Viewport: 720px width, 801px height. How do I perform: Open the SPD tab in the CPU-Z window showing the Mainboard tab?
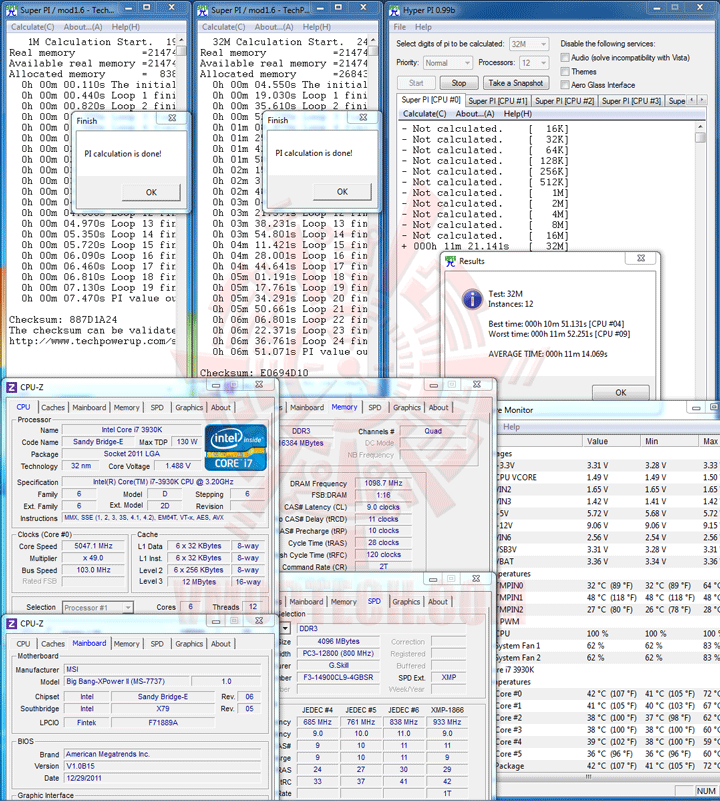pos(157,644)
